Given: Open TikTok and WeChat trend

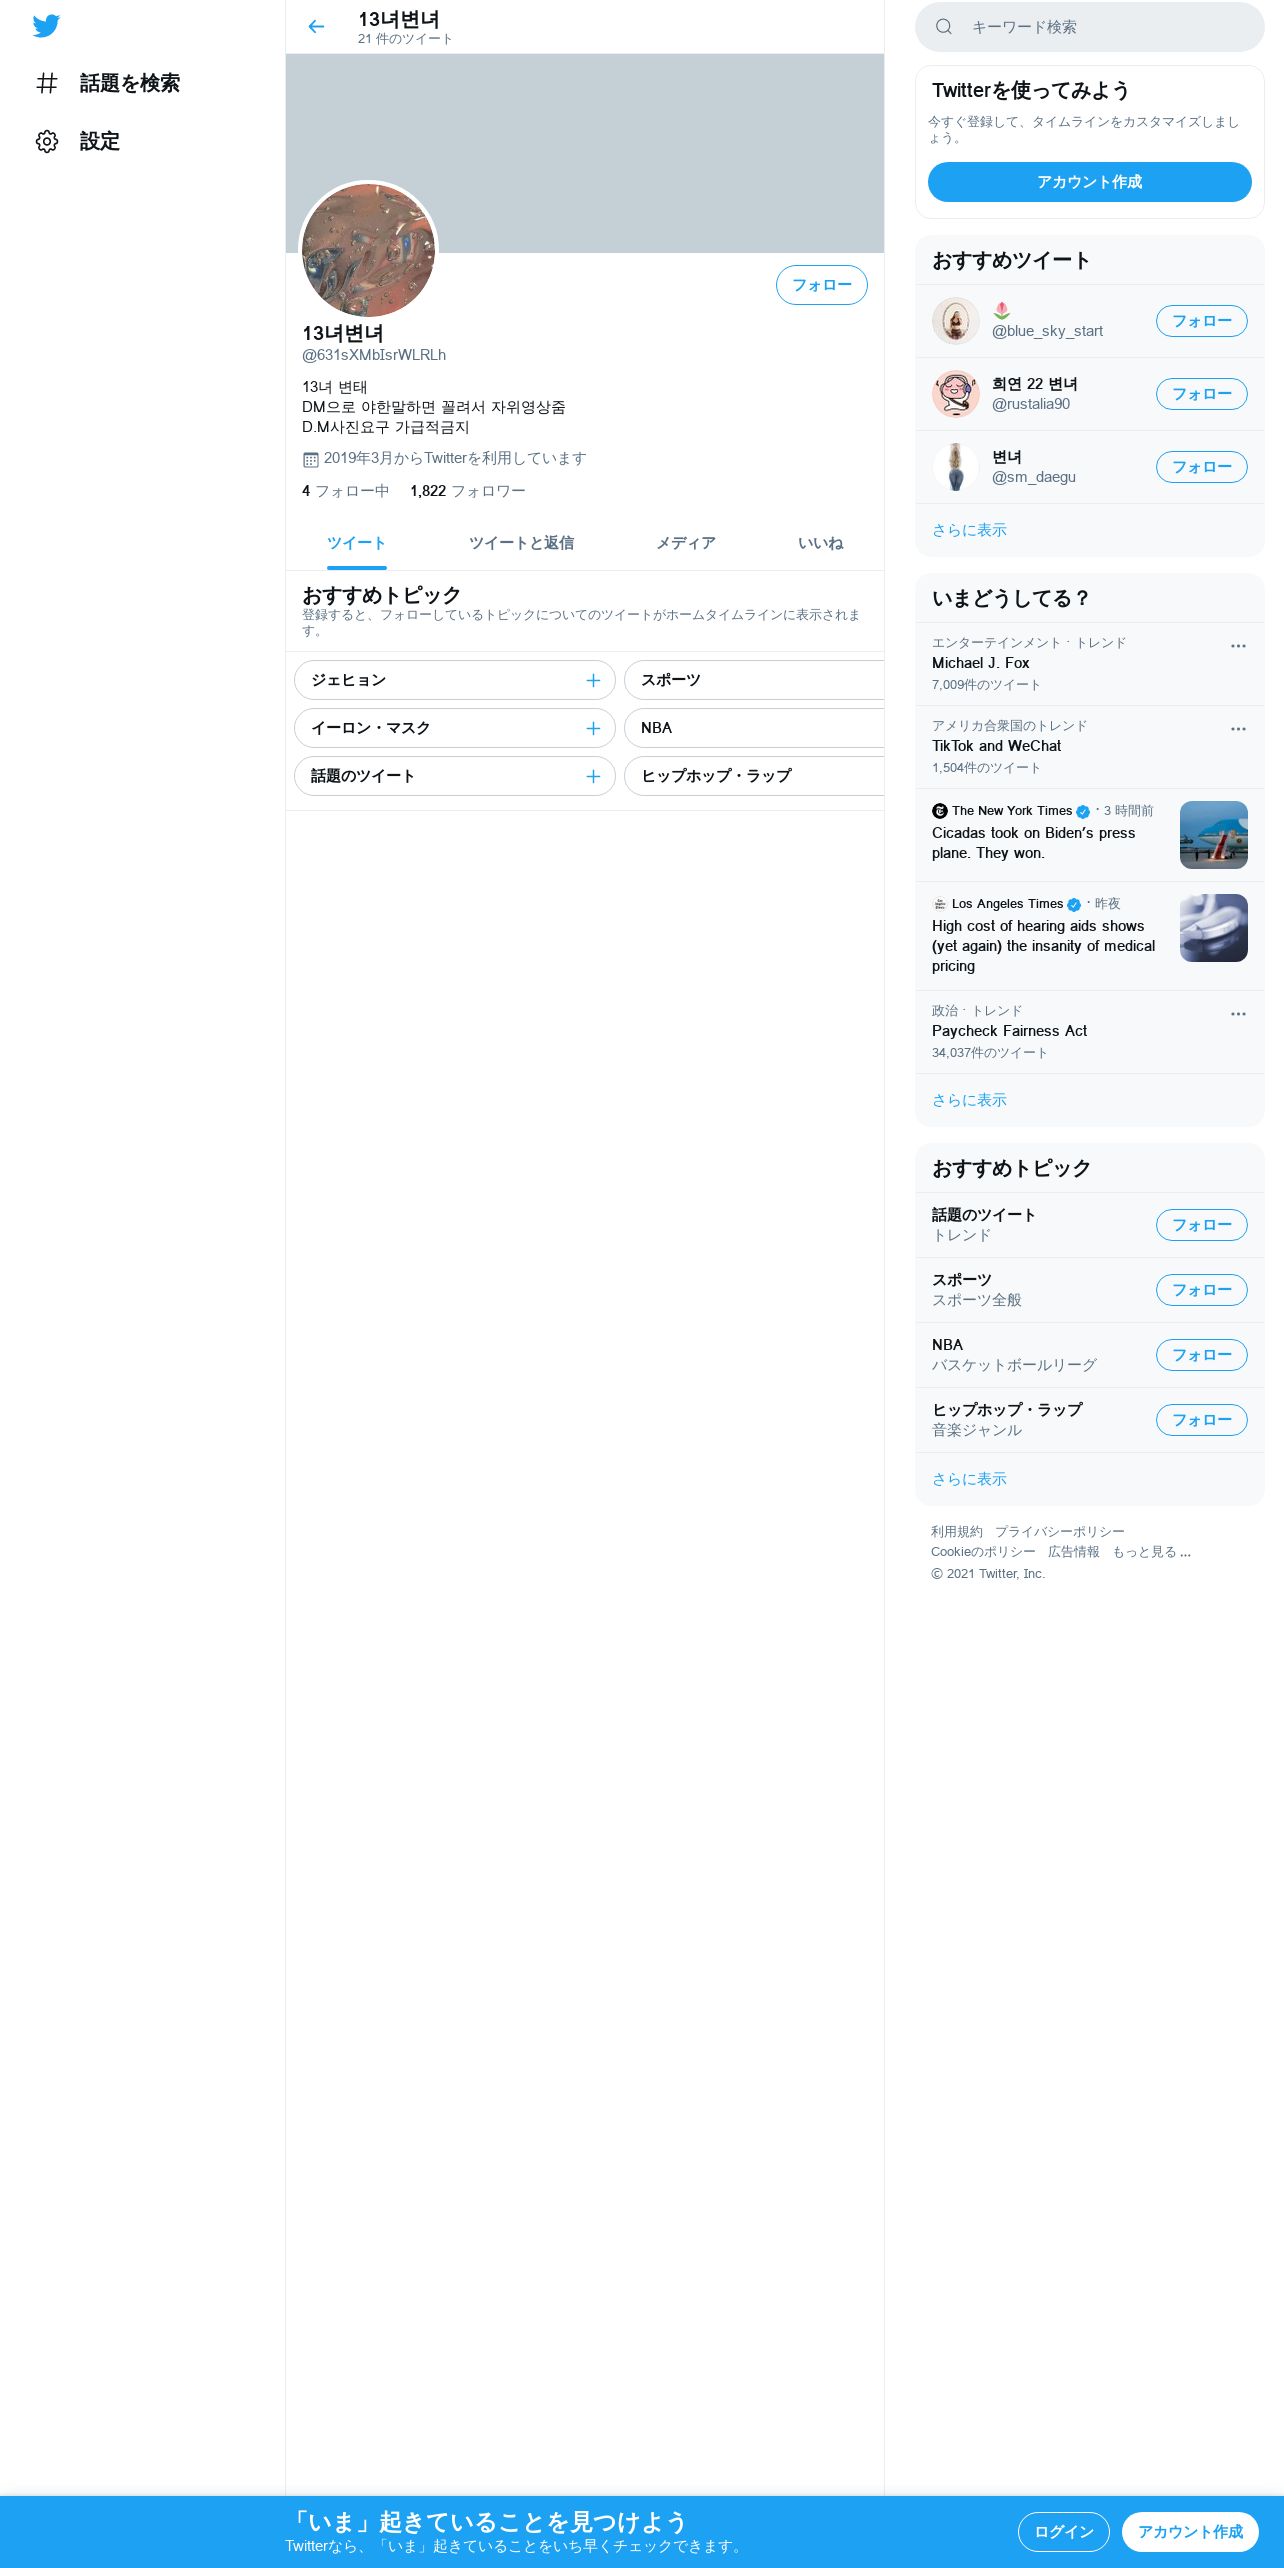Looking at the screenshot, I should tap(1090, 747).
